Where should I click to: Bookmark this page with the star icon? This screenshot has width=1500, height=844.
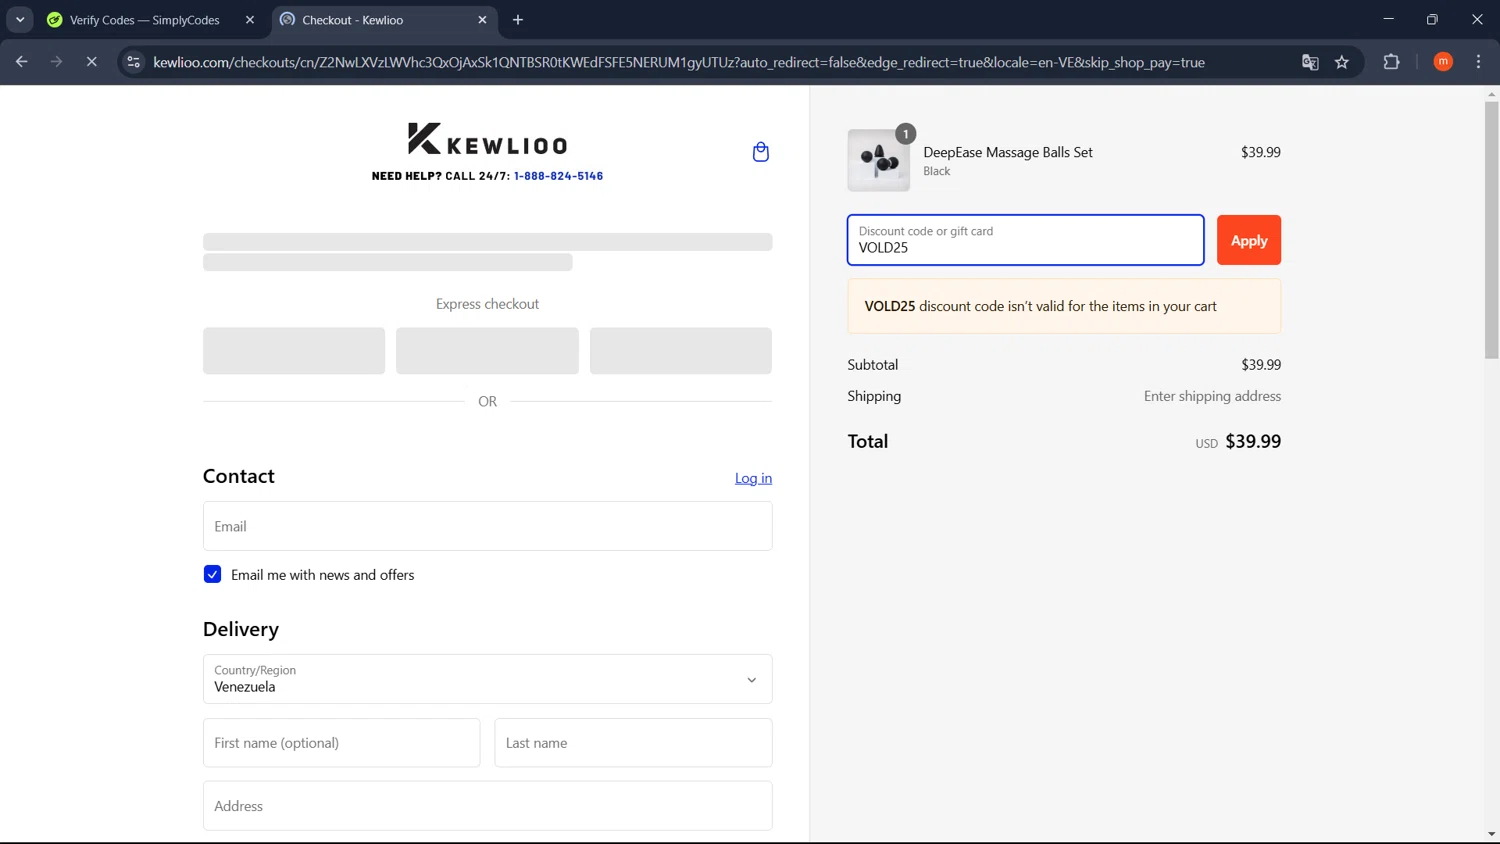pyautogui.click(x=1342, y=62)
